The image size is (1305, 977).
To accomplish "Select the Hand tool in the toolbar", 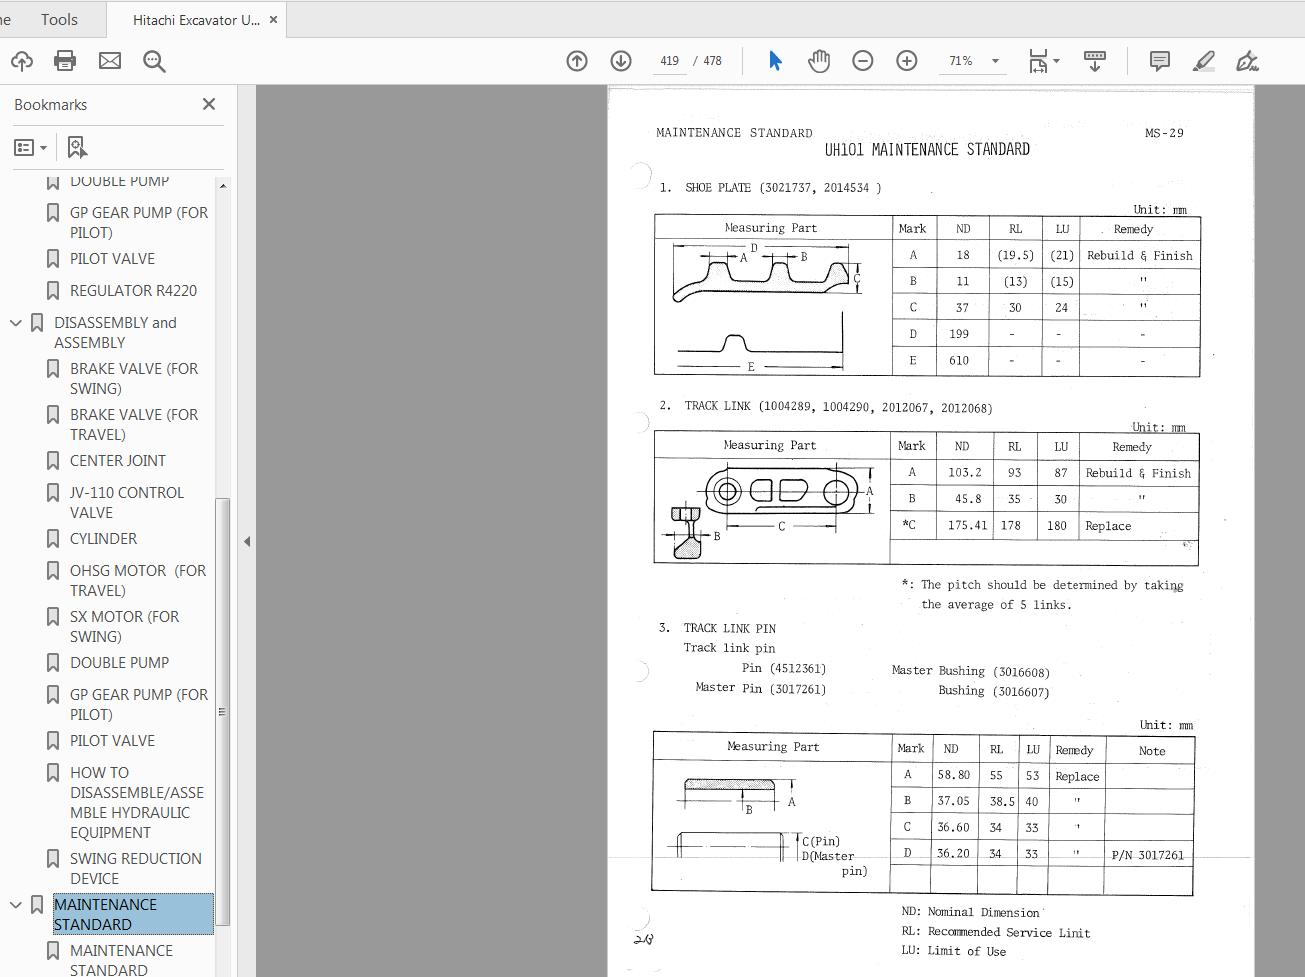I will click(818, 61).
